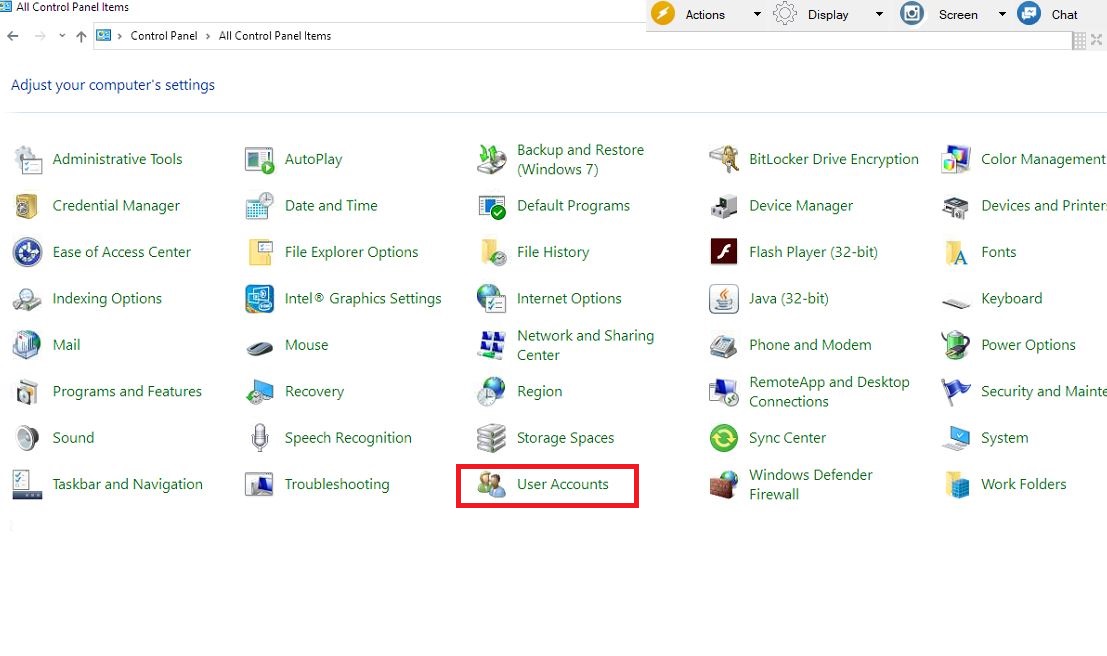
Task: Expand the breadcrumb chevron before Control Panel
Action: tap(120, 36)
